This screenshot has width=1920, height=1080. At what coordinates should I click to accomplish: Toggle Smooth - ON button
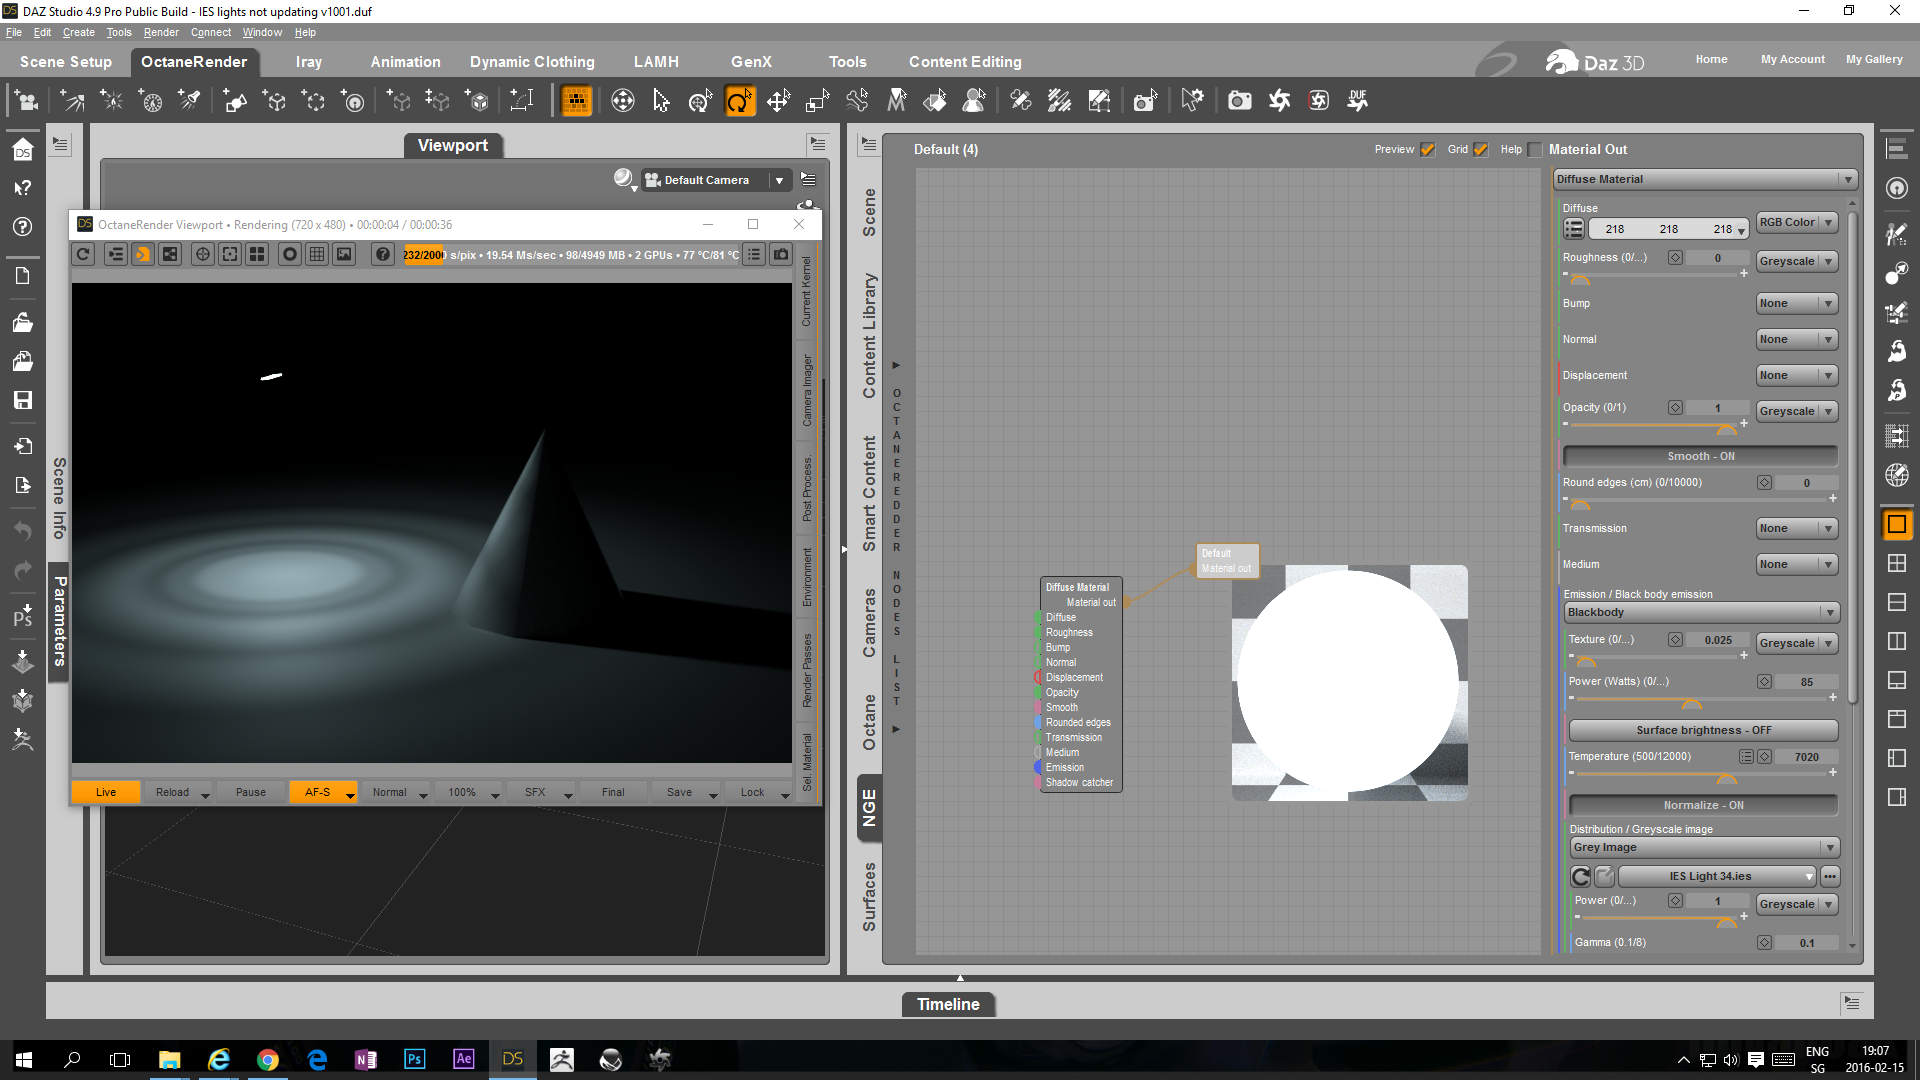(x=1700, y=456)
